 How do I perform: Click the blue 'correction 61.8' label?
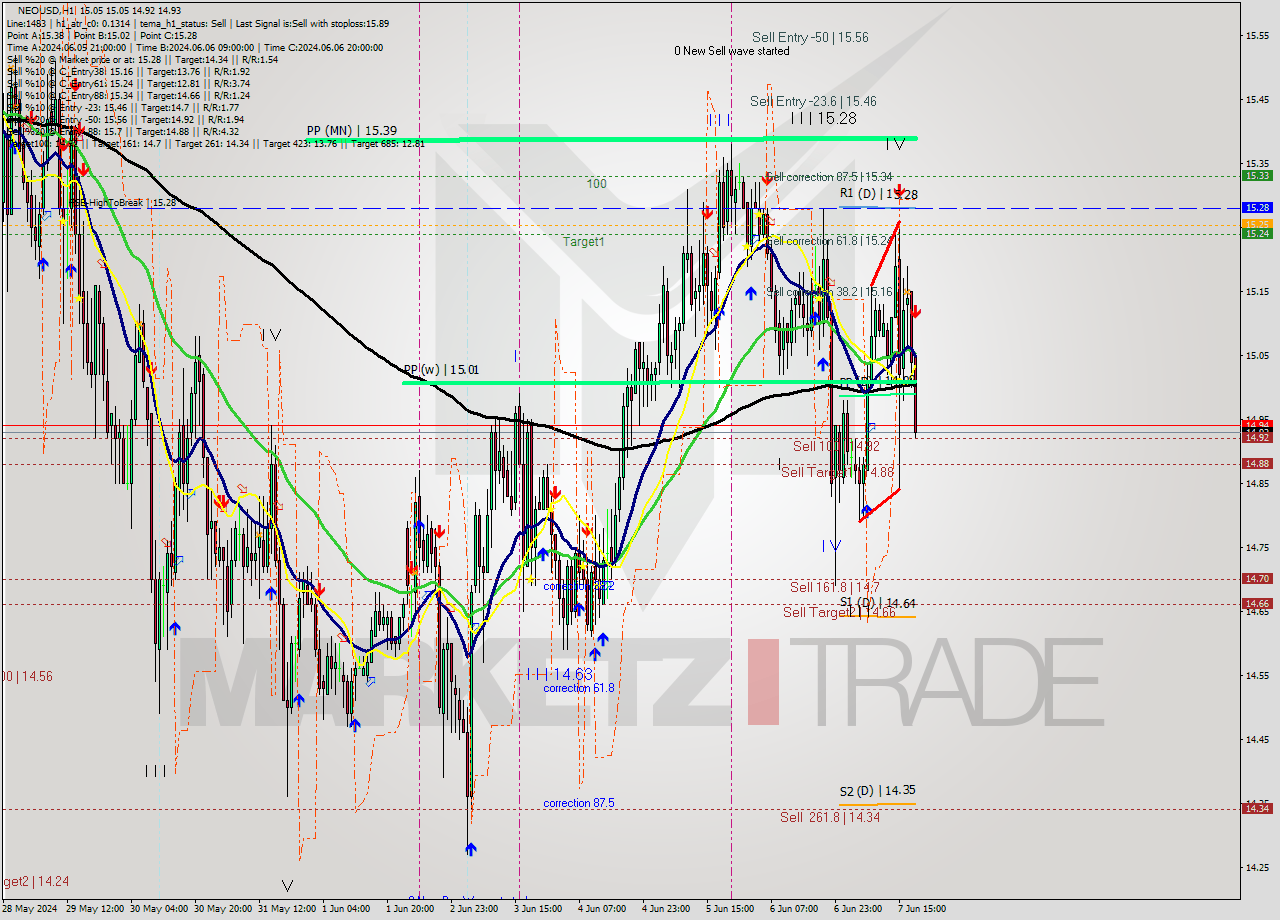point(579,688)
